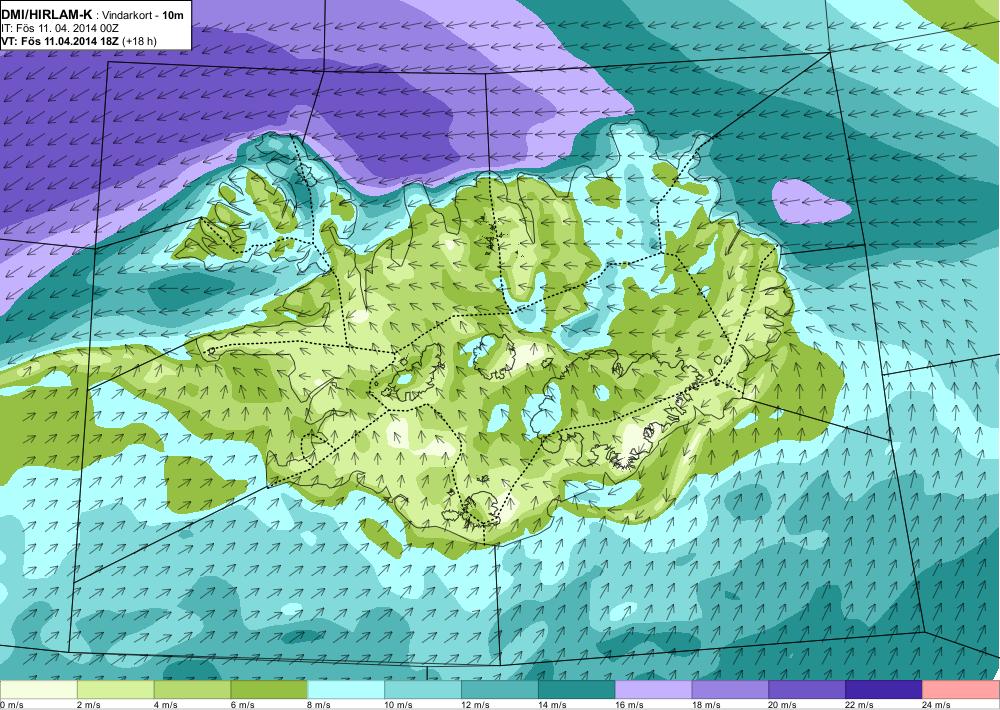Click the '2 m/s' legend label
This screenshot has height=710, width=1000.
tap(89, 704)
